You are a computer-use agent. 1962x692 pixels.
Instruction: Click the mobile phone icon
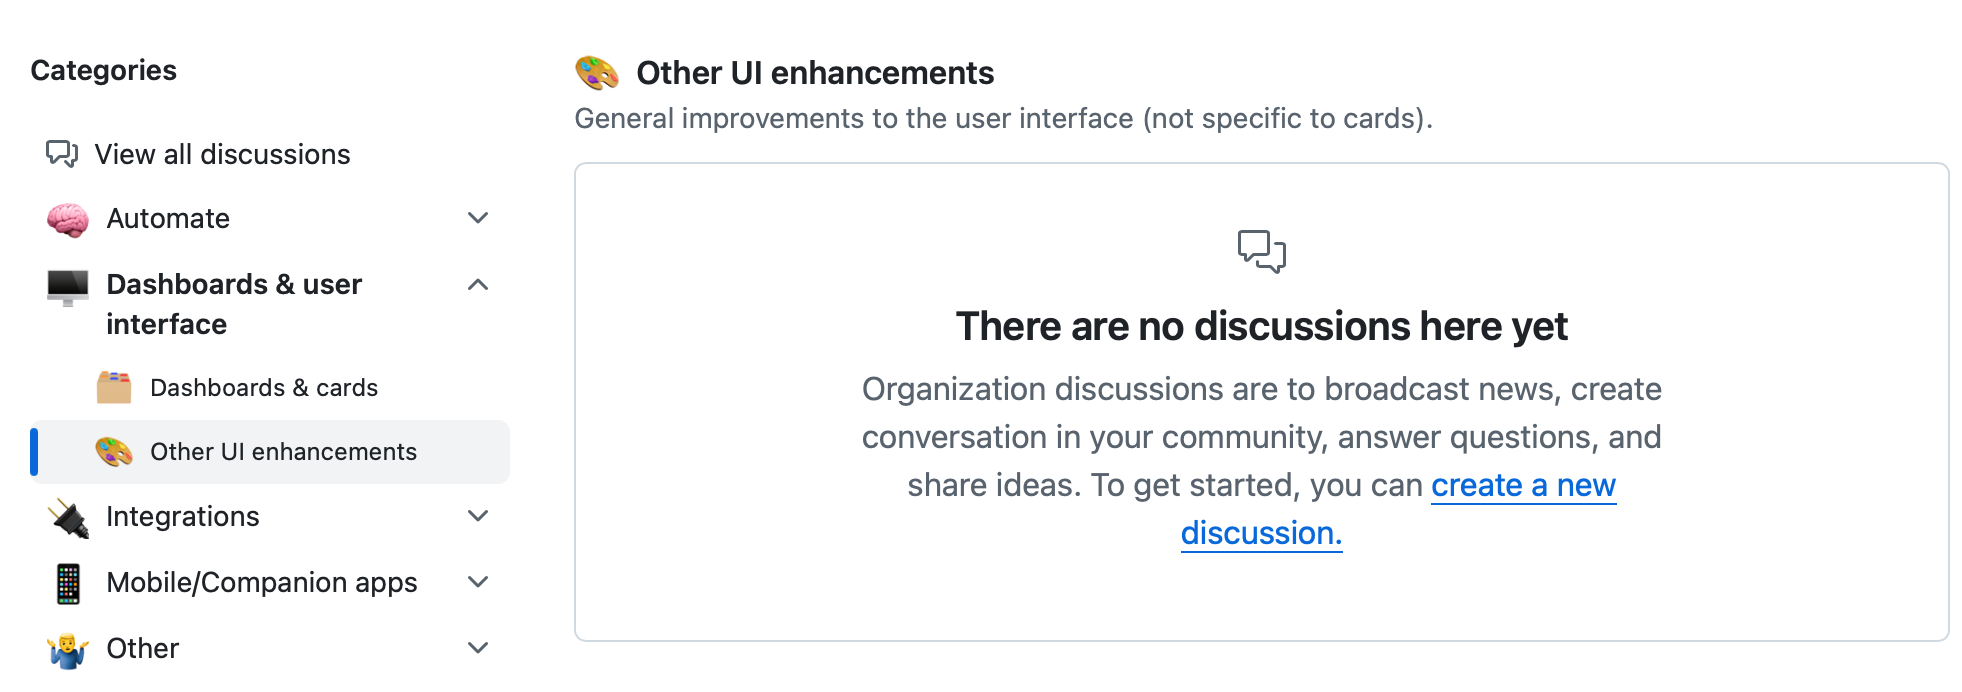[x=68, y=583]
